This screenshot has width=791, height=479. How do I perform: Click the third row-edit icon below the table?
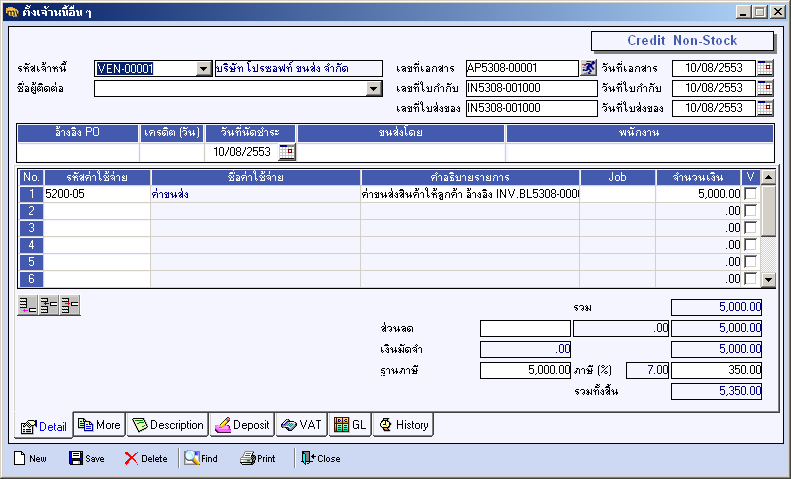click(70, 306)
